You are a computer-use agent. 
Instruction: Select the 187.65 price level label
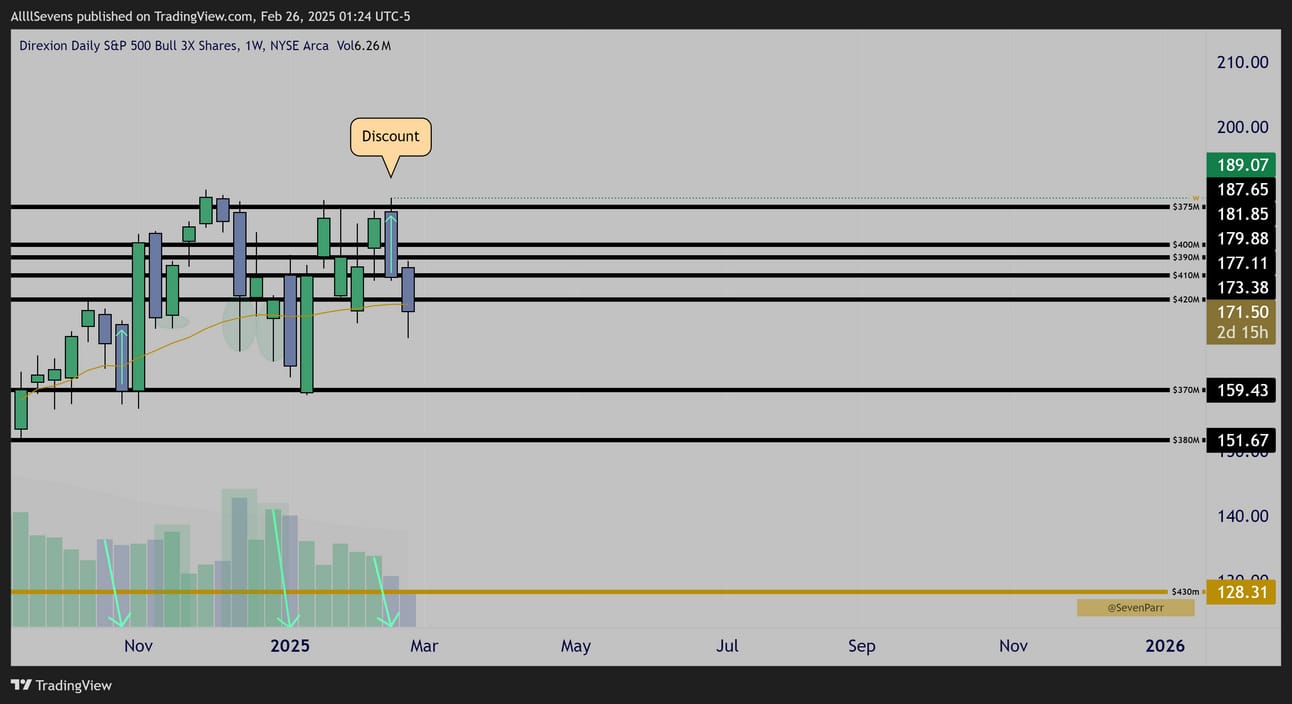click(x=1241, y=189)
